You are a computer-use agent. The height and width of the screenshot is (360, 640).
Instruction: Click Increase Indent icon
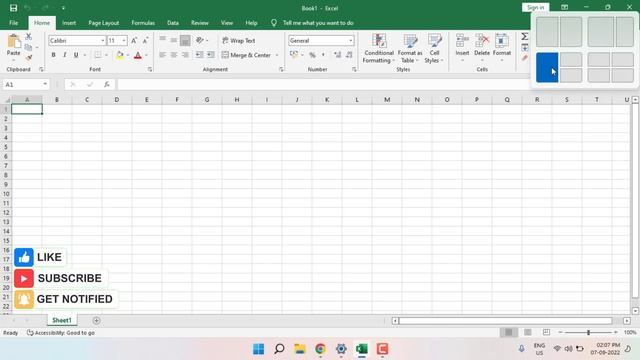point(211,55)
